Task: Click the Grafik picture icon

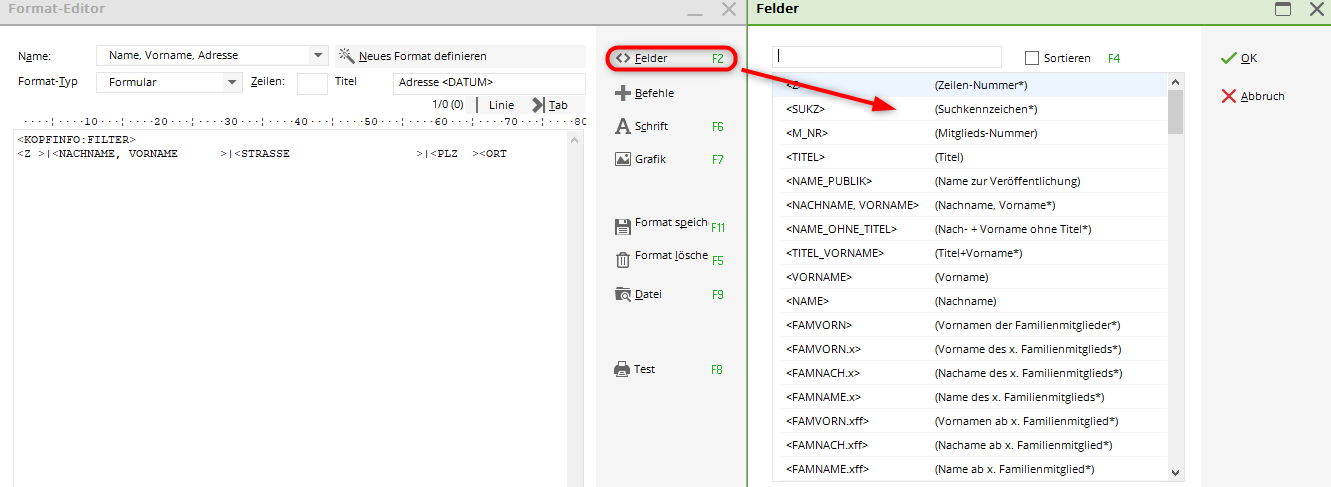Action: pos(622,159)
